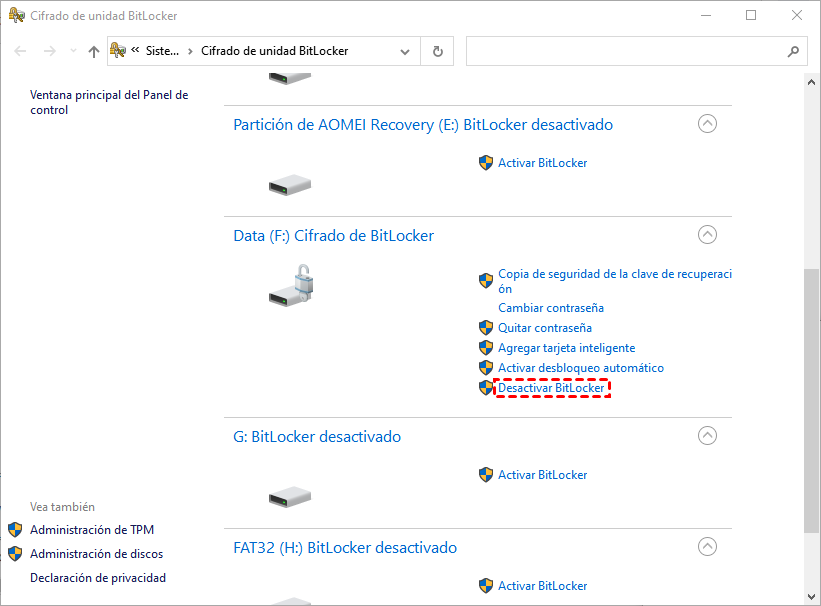Click the up arrow navigation icon
This screenshot has width=821, height=606.
point(94,51)
